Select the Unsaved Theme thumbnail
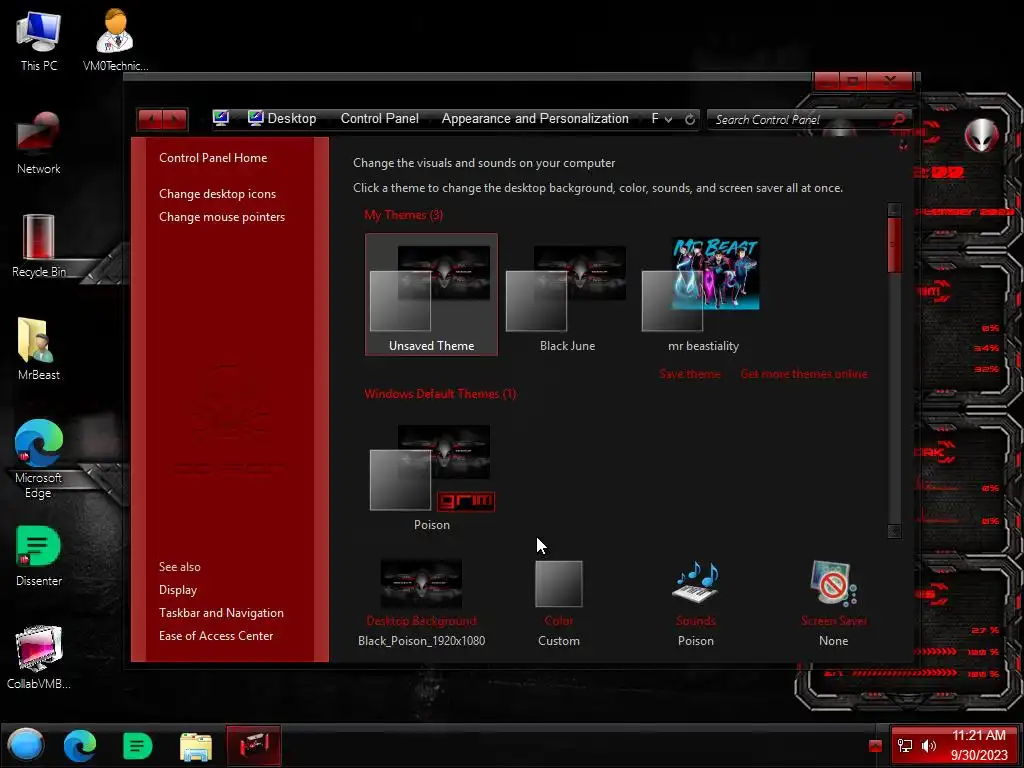Viewport: 1024px width, 768px height. coord(431,295)
